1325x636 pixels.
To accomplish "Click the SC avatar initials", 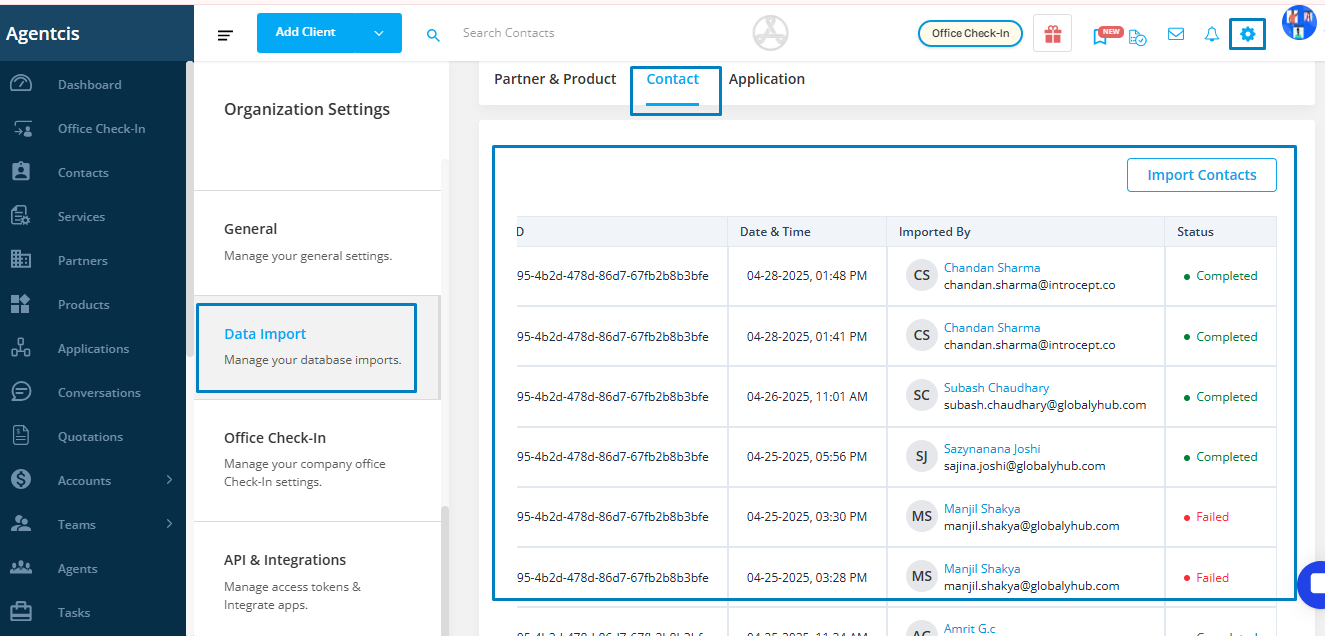I will point(922,396).
